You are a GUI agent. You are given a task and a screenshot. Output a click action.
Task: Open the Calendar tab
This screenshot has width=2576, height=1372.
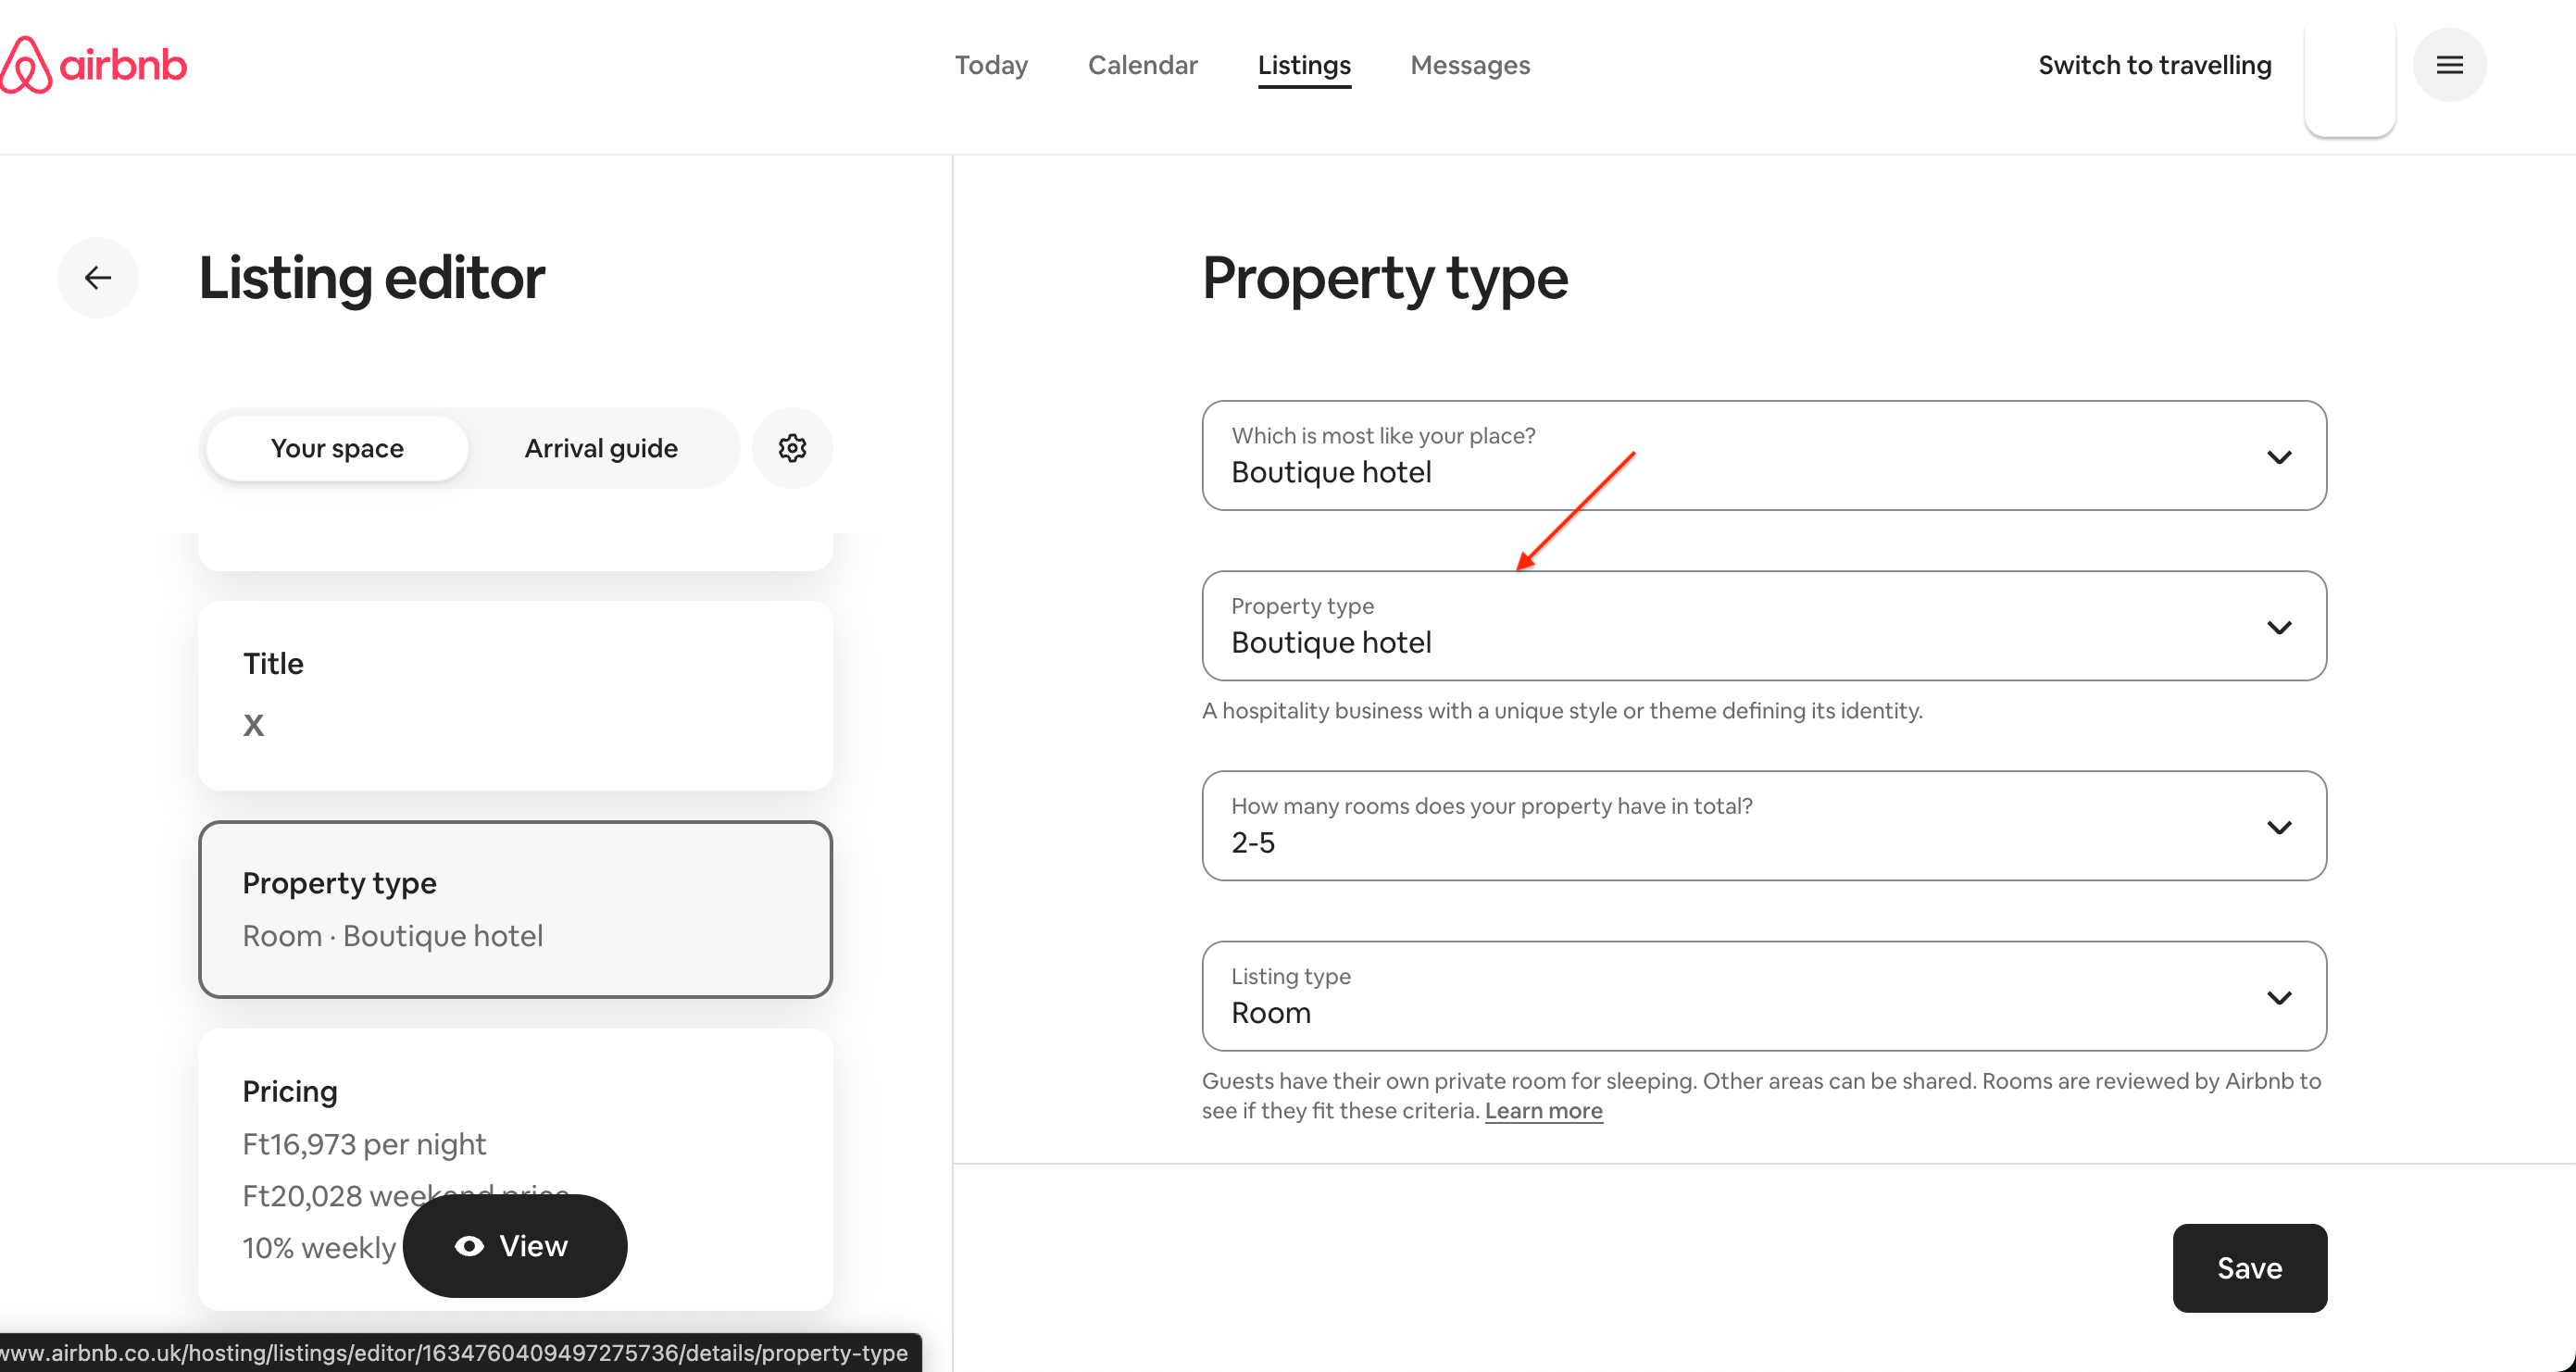click(x=1142, y=65)
